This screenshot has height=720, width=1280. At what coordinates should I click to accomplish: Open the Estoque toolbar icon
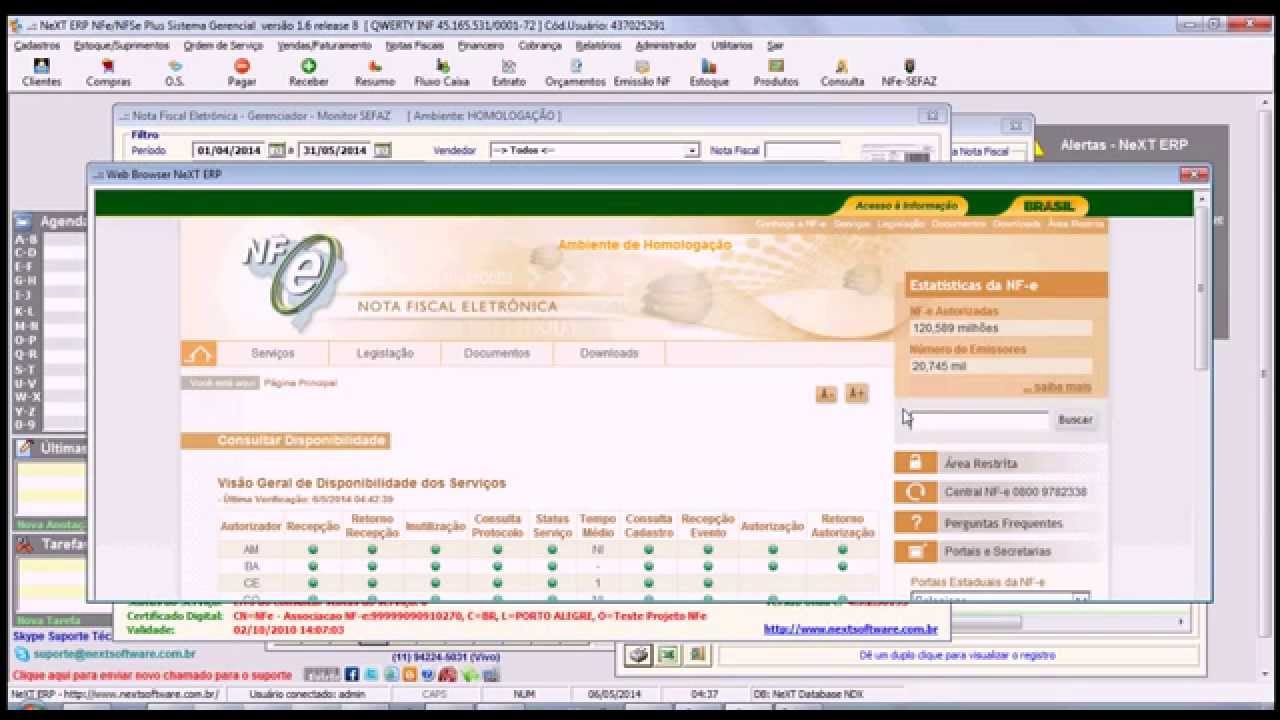click(709, 73)
